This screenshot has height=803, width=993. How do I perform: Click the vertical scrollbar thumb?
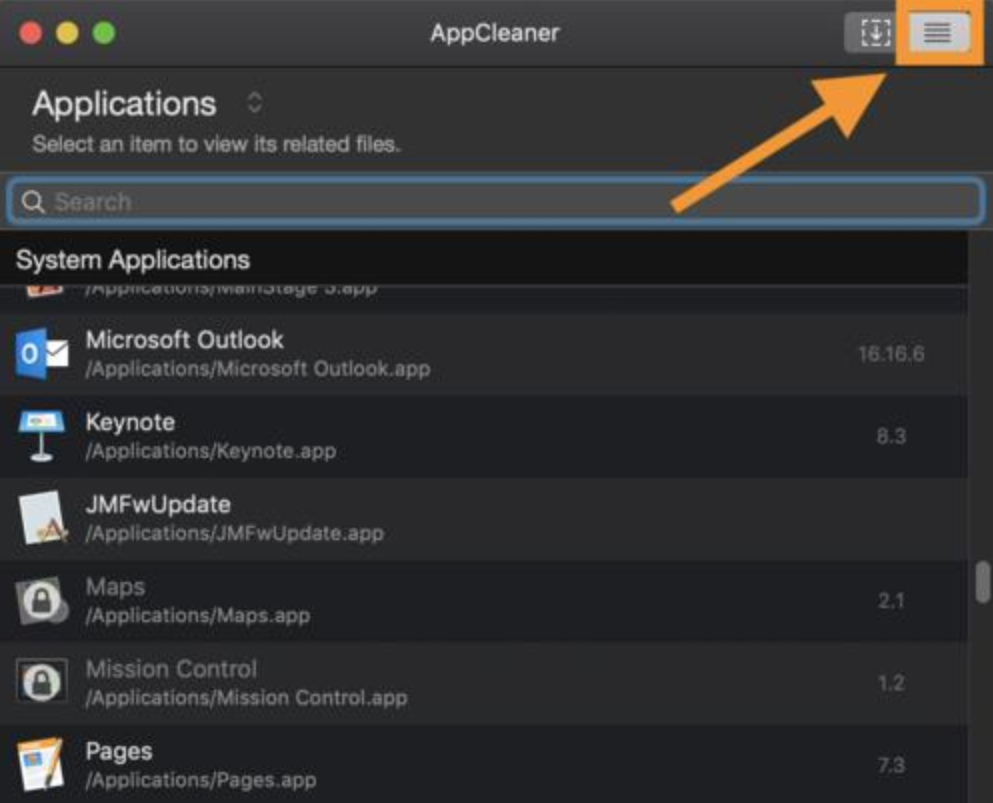982,582
